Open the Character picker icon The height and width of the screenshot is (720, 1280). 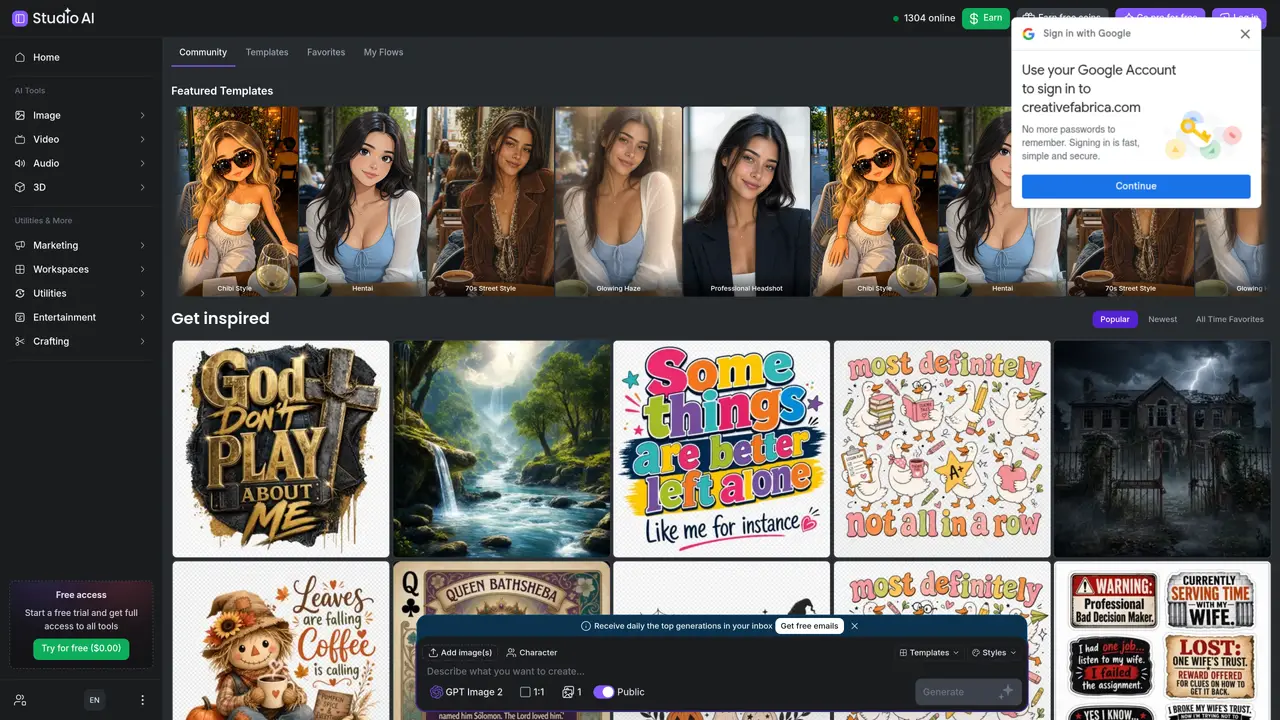click(511, 652)
